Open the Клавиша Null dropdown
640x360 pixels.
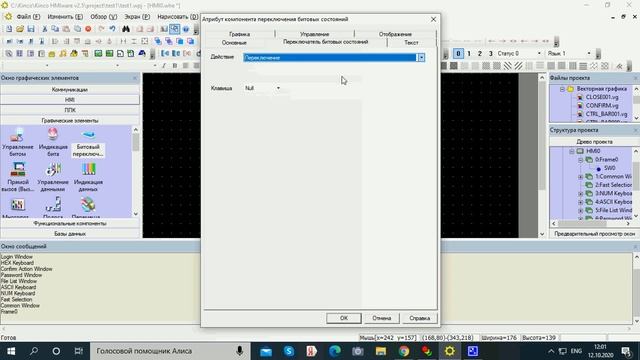pos(278,88)
